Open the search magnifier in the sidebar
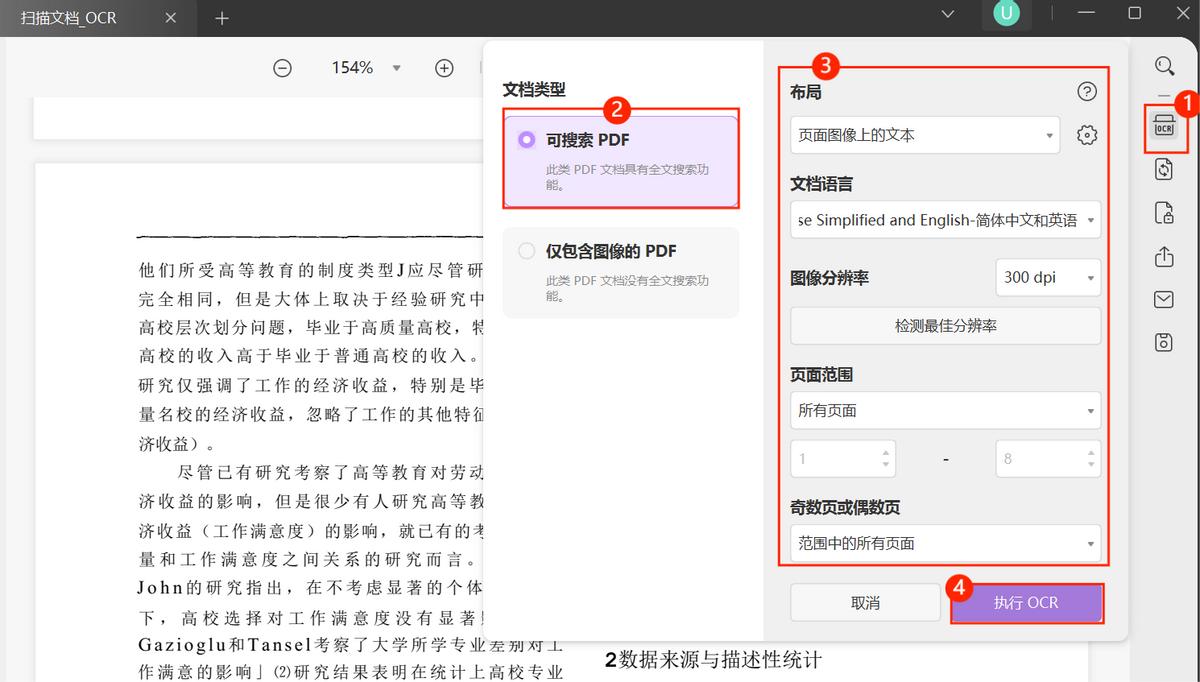 (1164, 65)
